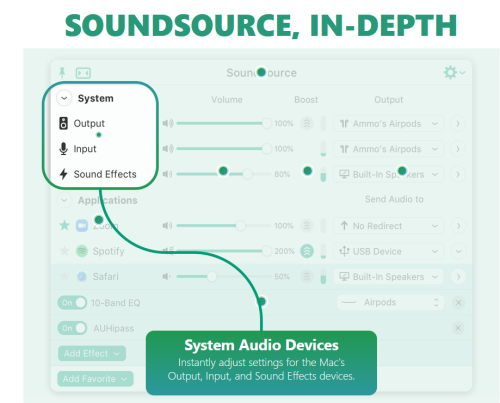Disable the active Spotify boost icon

tap(307, 251)
